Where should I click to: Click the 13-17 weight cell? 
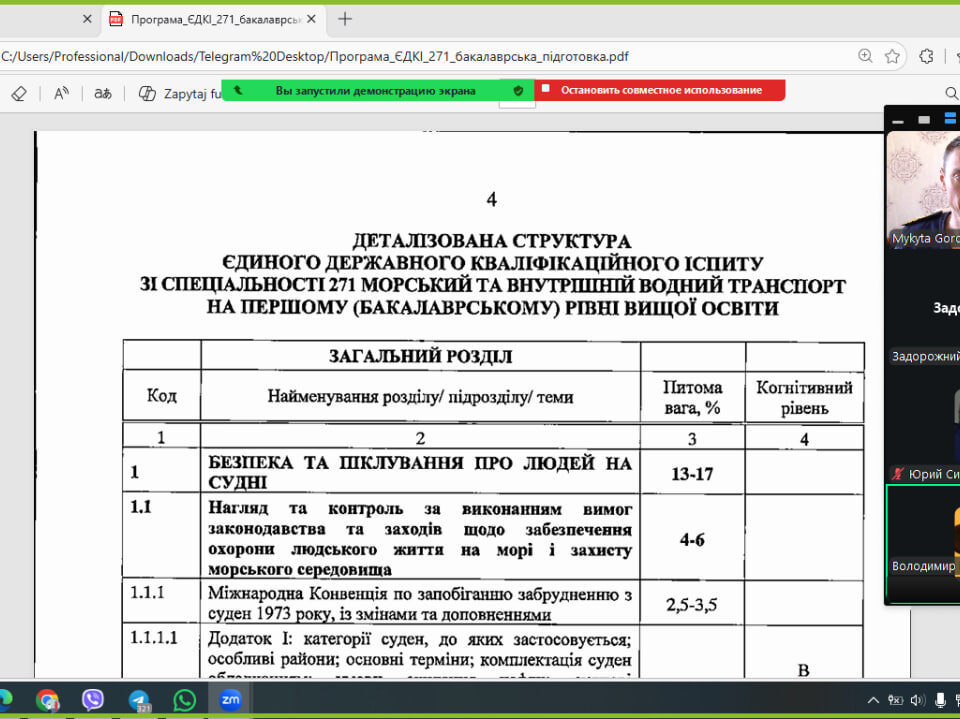click(x=692, y=474)
